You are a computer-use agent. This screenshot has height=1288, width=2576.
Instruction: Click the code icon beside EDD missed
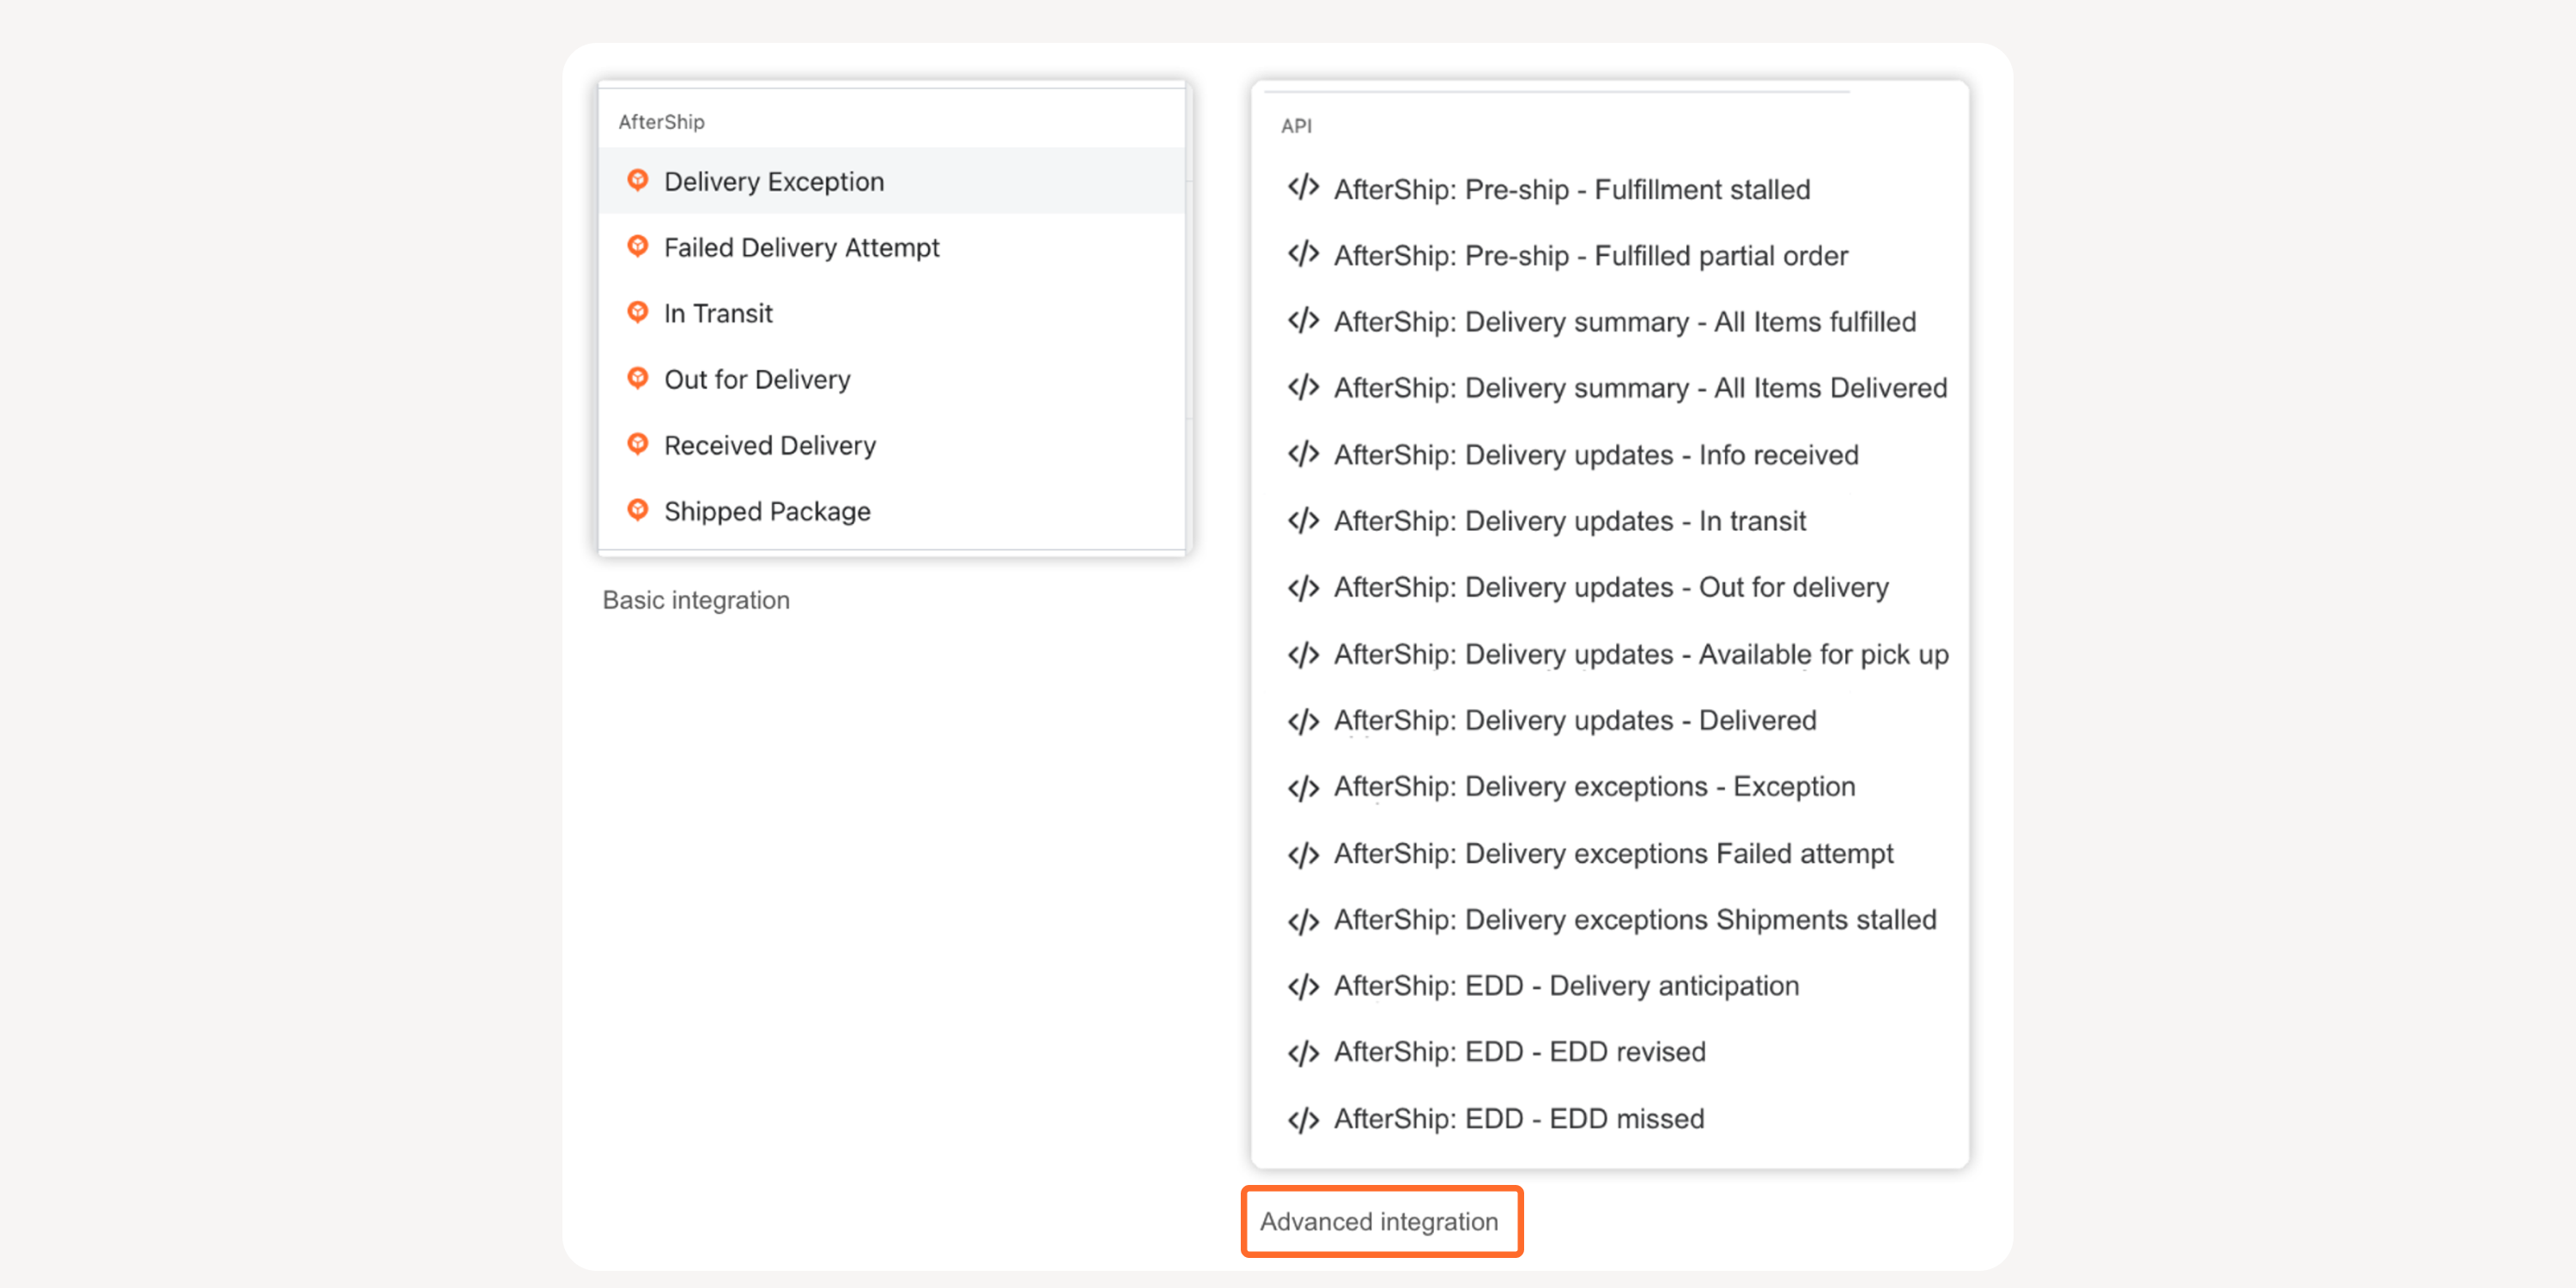1303,1119
